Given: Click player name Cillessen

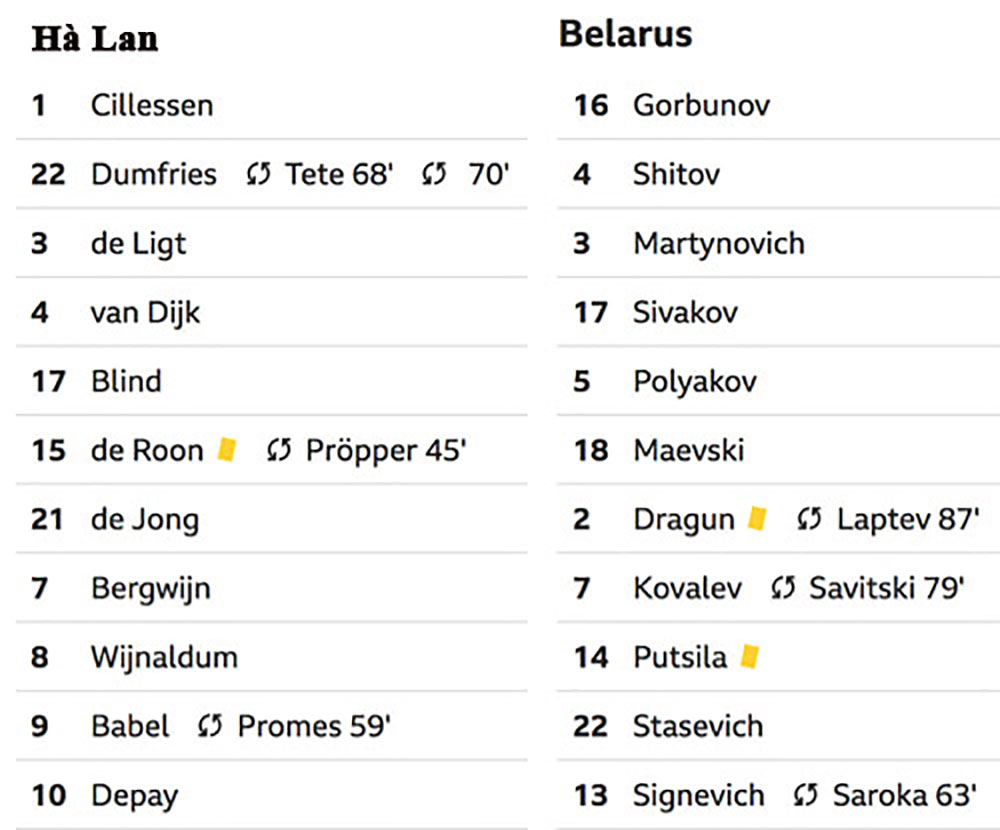Looking at the screenshot, I should pos(152,105).
